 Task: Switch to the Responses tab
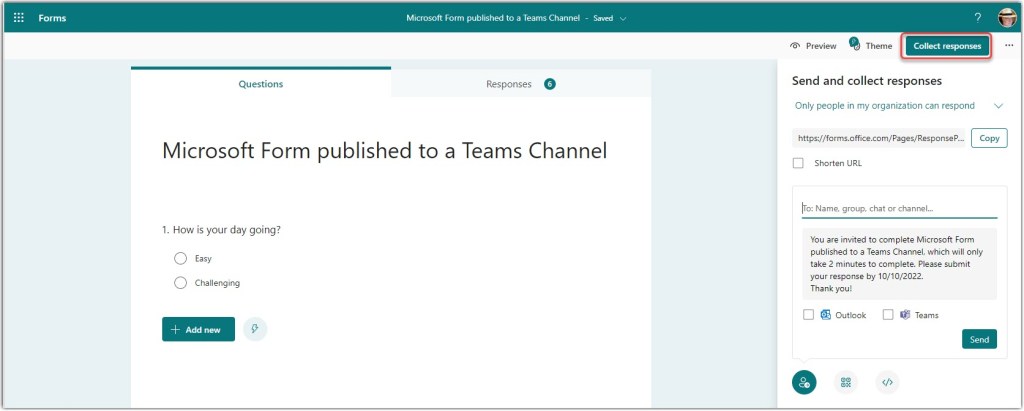click(520, 84)
